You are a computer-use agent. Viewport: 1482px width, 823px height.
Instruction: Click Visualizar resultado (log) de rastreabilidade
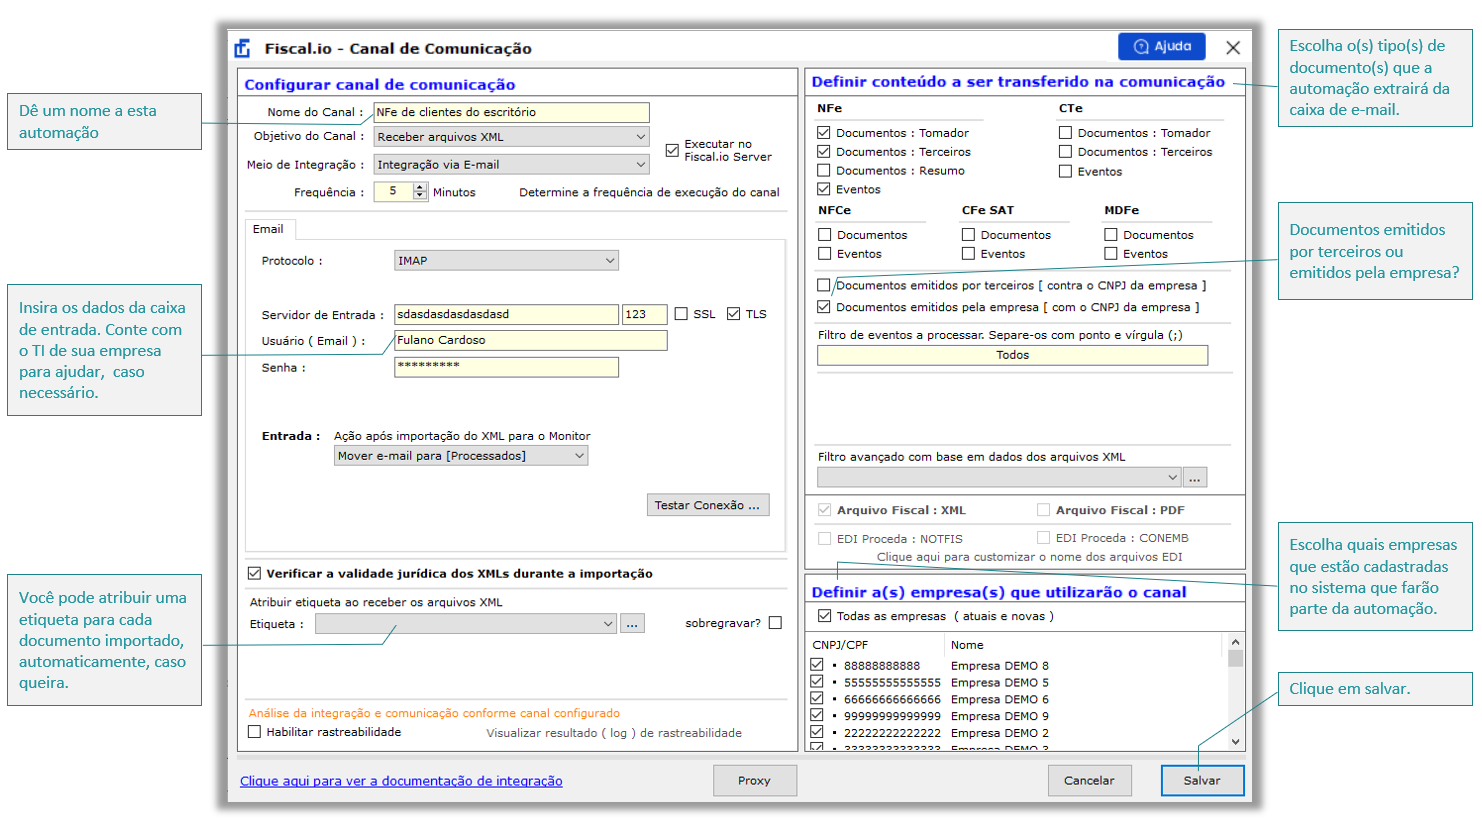coord(614,733)
